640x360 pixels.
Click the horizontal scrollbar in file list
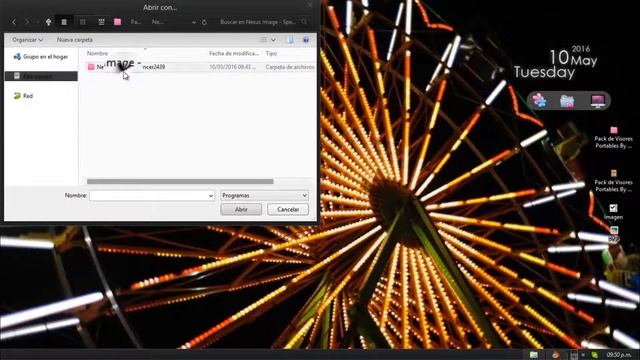(180, 181)
